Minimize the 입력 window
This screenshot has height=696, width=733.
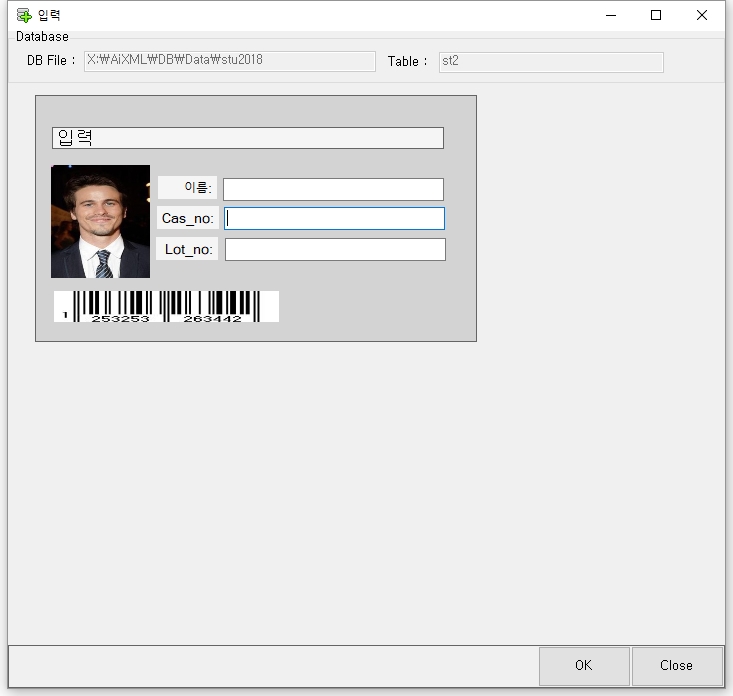click(610, 15)
